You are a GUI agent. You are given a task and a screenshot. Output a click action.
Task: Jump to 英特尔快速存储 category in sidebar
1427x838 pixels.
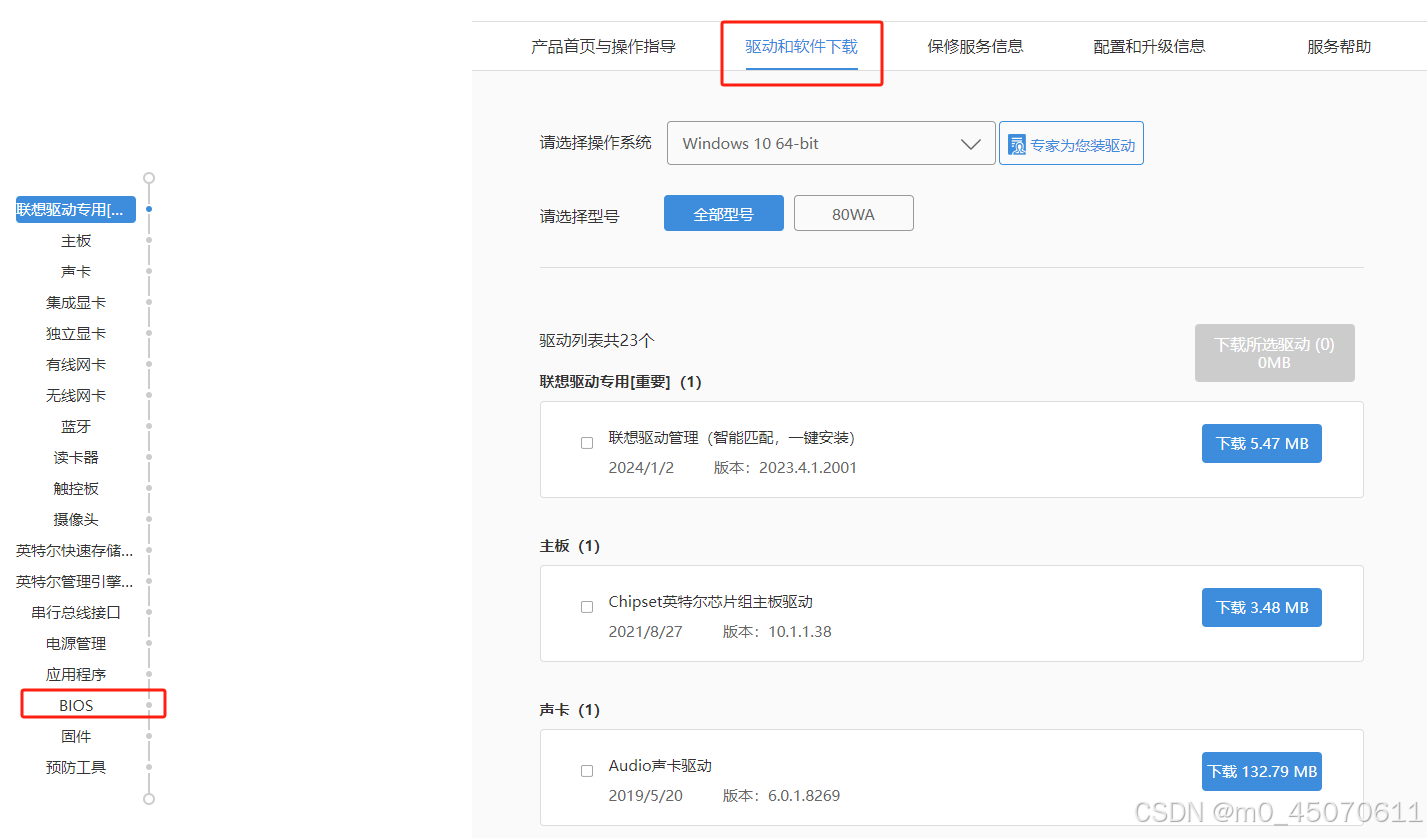[75, 551]
